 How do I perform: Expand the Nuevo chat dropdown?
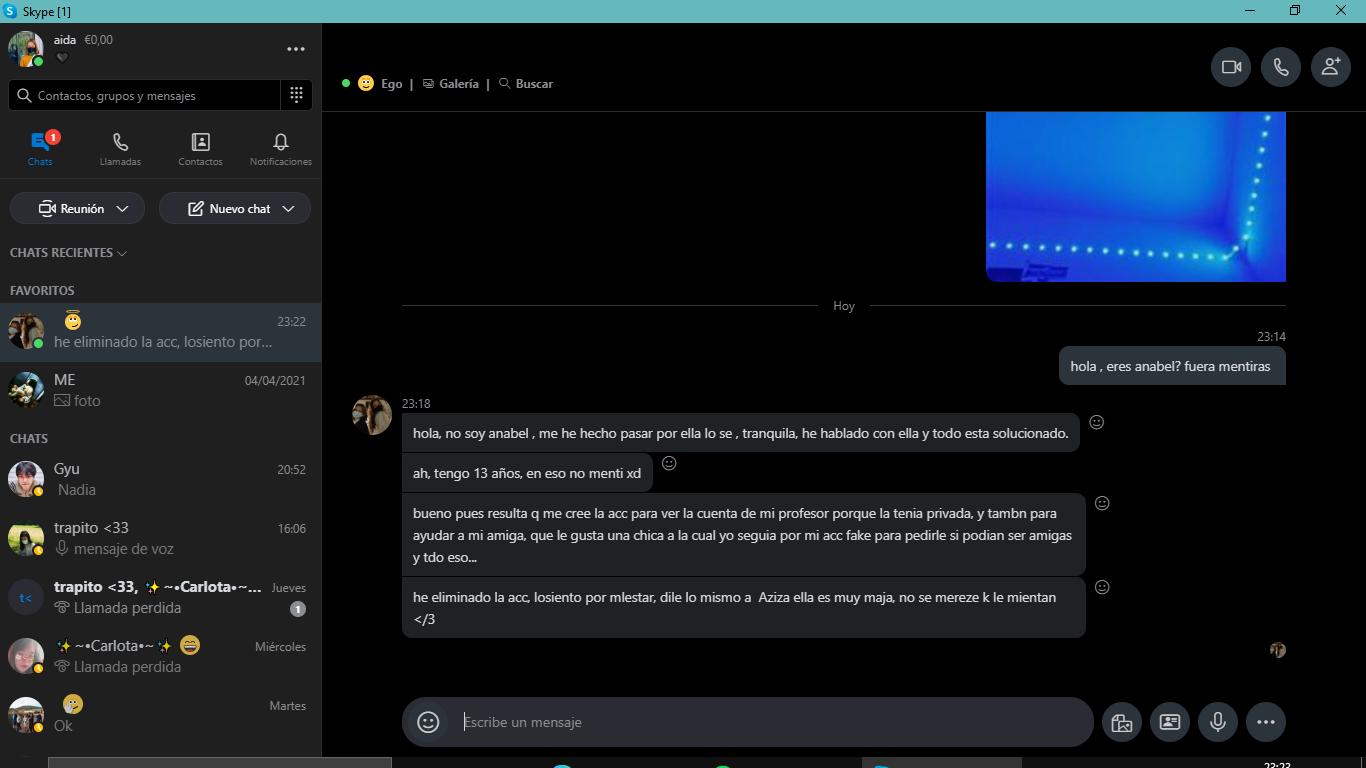pos(288,209)
